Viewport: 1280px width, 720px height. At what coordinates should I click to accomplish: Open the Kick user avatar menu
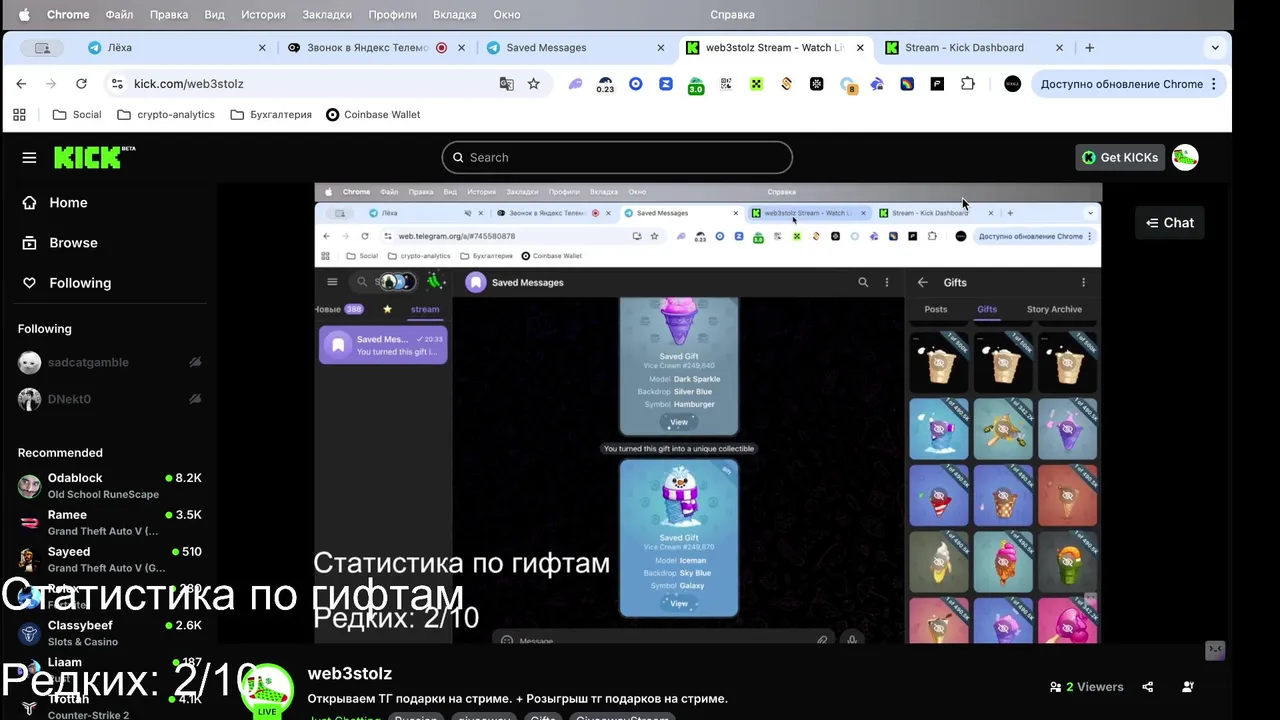click(x=1185, y=157)
